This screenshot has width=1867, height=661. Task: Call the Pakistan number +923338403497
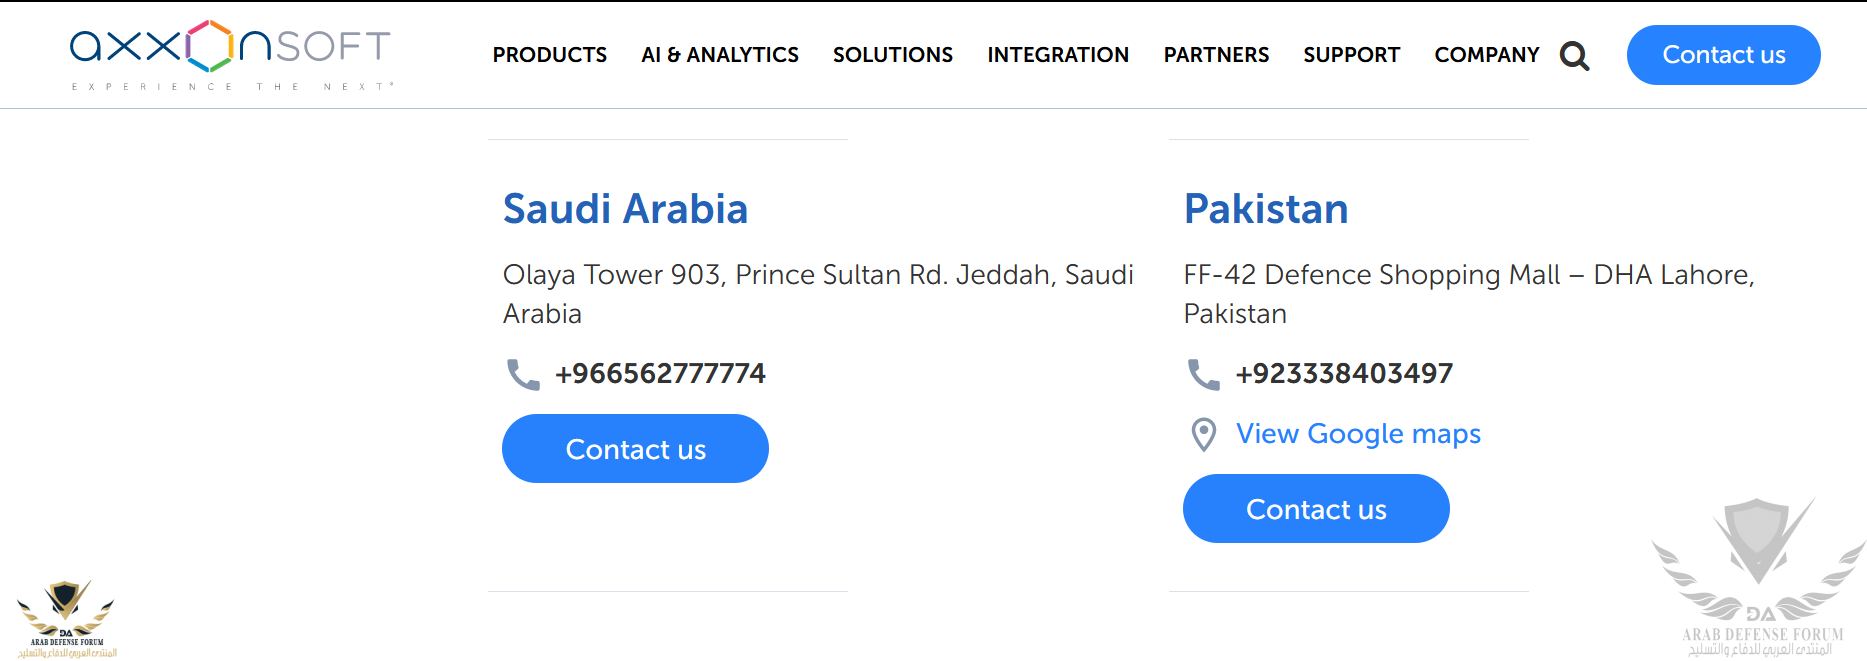pos(1344,374)
